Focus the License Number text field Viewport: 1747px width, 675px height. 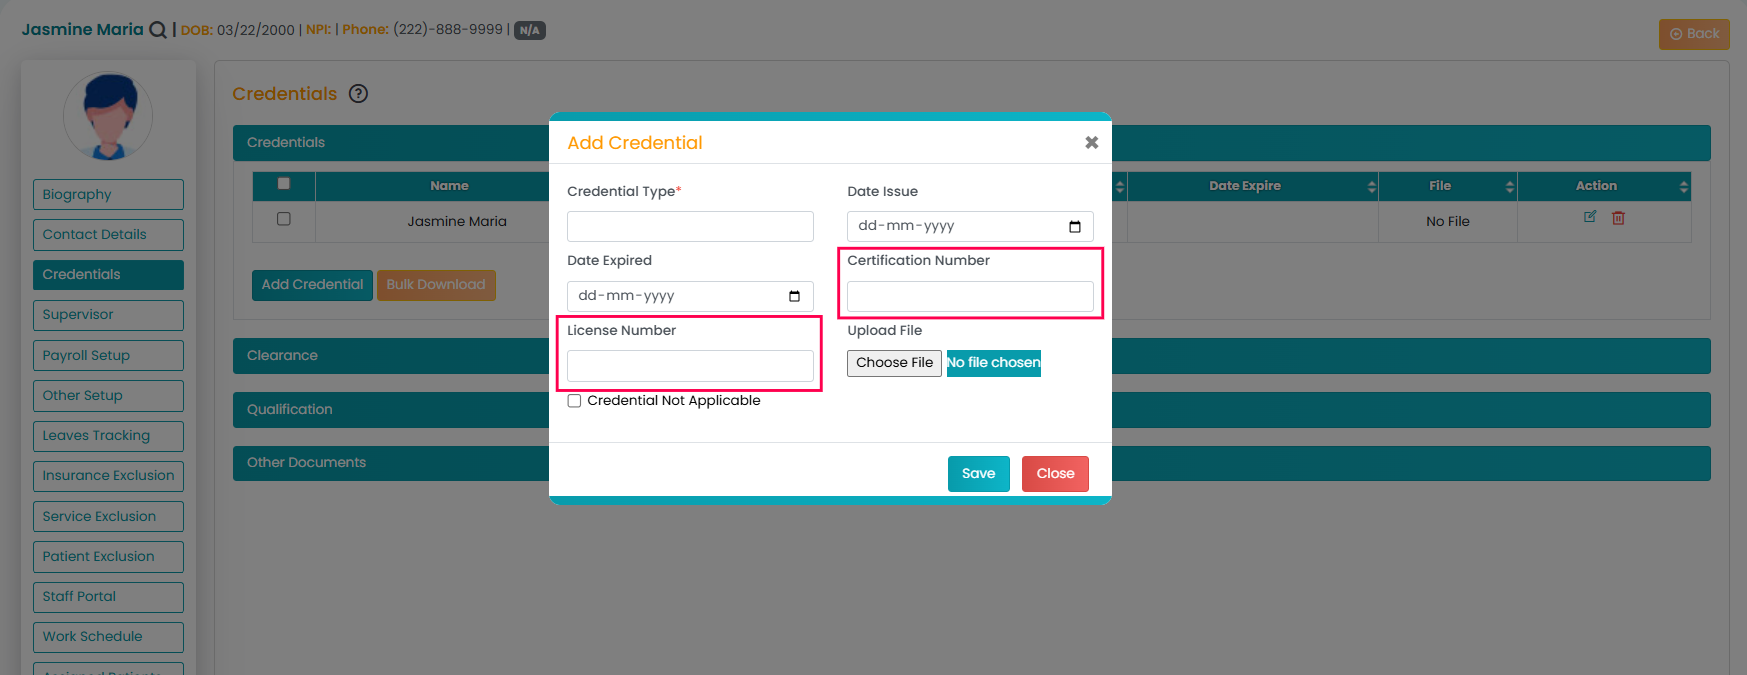[690, 366]
